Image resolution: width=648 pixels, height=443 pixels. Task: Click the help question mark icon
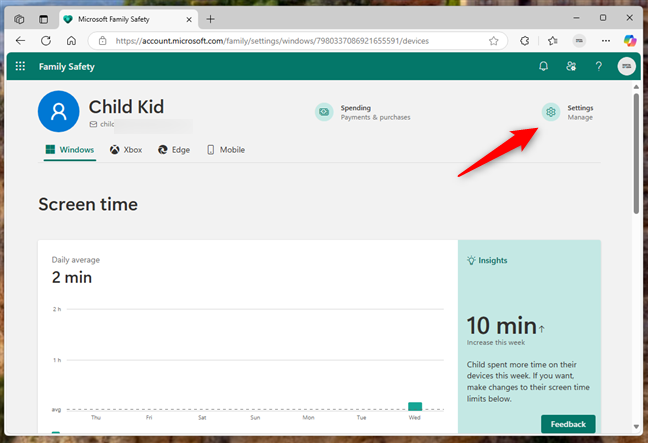coord(598,66)
